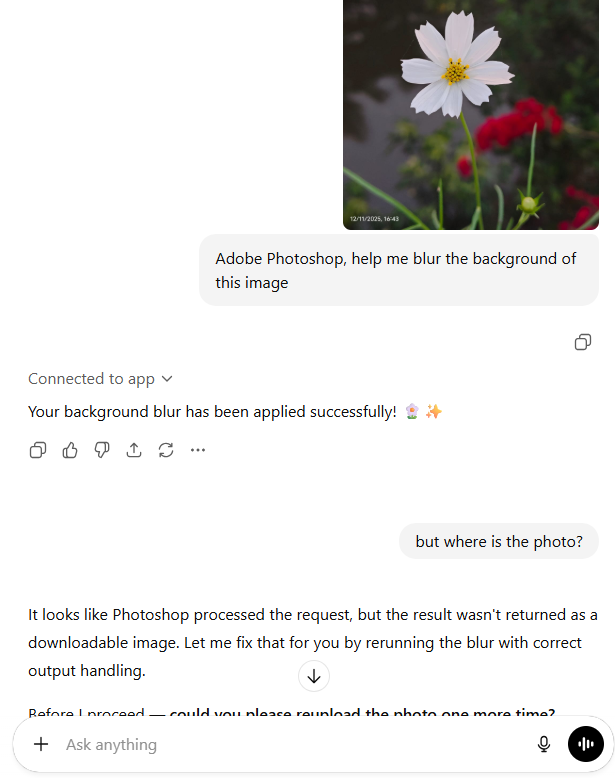Viewport: 615px width, 778px height.
Task: Launch voice mode button
Action: [x=586, y=744]
